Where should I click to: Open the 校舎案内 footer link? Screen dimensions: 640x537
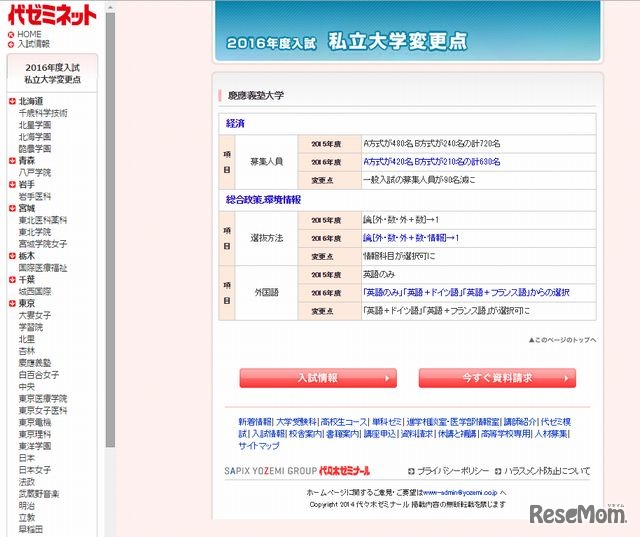(x=306, y=434)
